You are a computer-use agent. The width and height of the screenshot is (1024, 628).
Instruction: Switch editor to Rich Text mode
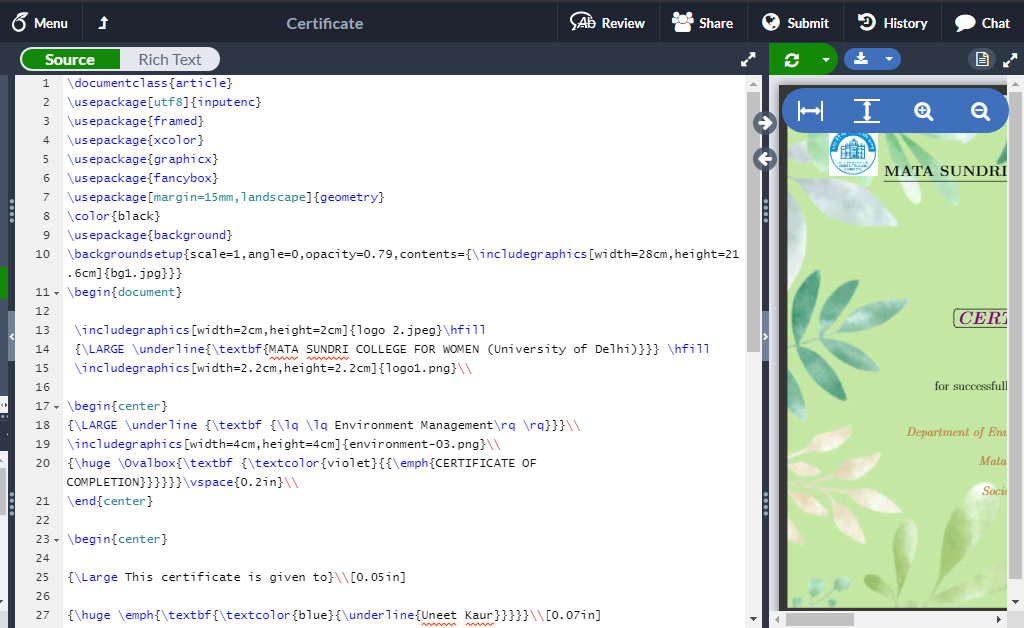coord(170,59)
